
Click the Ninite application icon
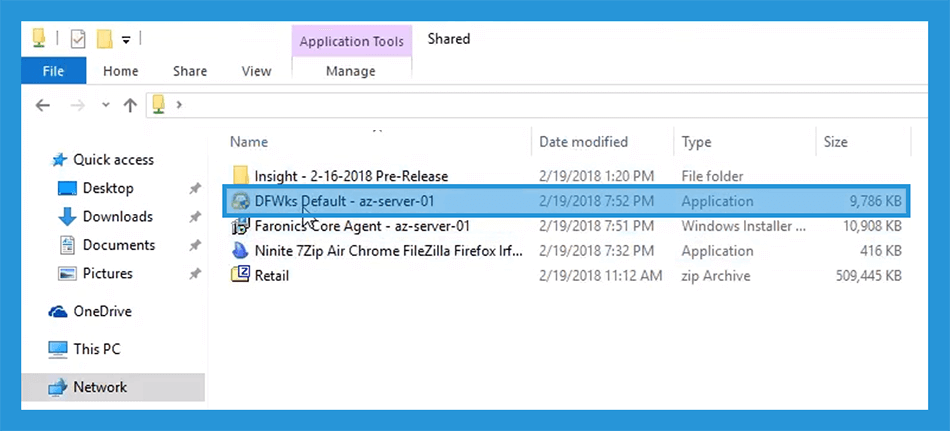click(240, 251)
